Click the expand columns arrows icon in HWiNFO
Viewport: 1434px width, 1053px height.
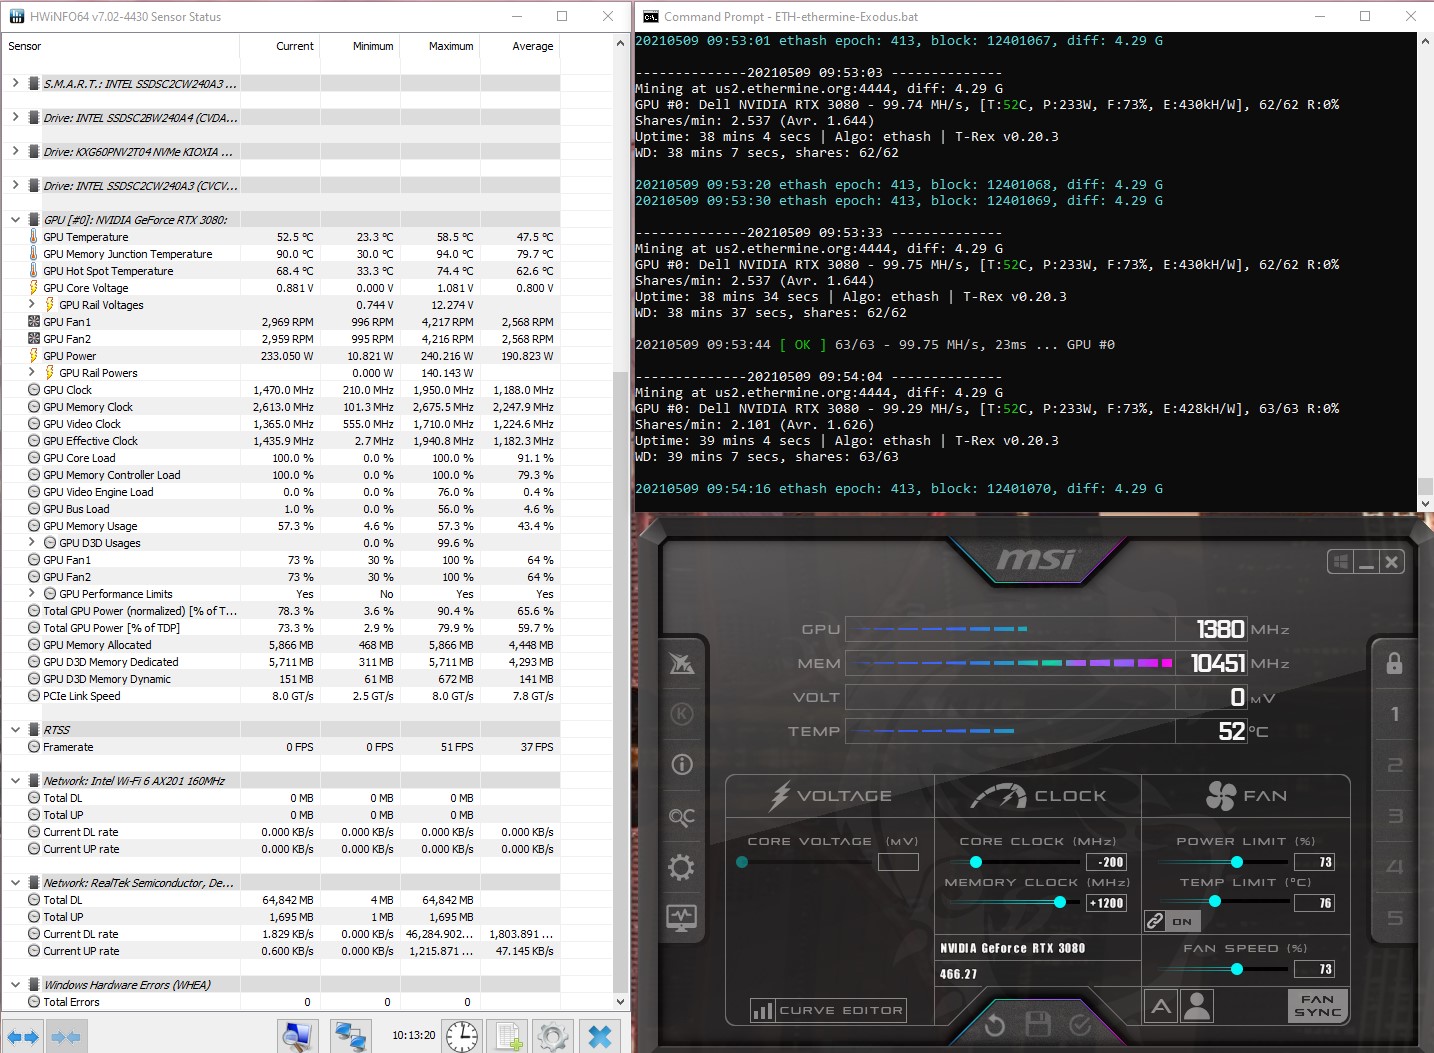click(22, 1037)
